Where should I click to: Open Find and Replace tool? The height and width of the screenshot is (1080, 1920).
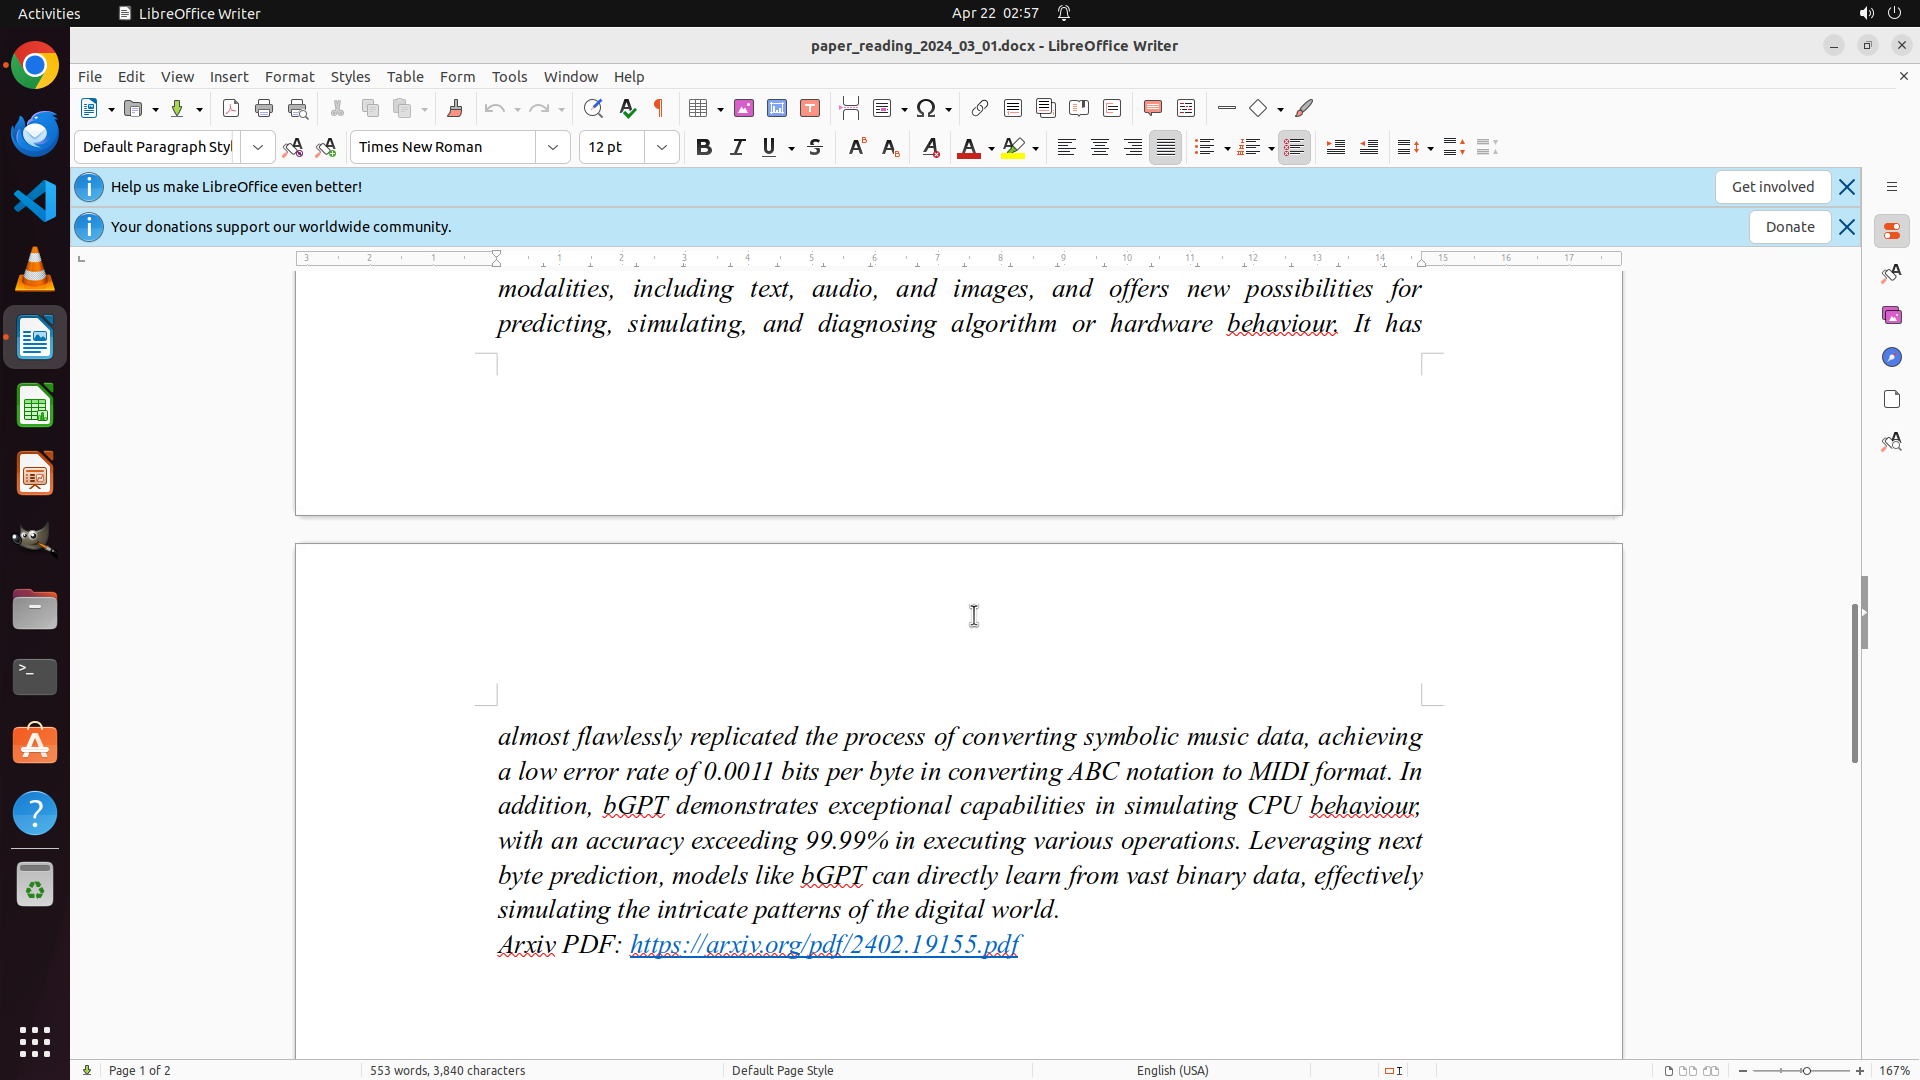point(593,108)
